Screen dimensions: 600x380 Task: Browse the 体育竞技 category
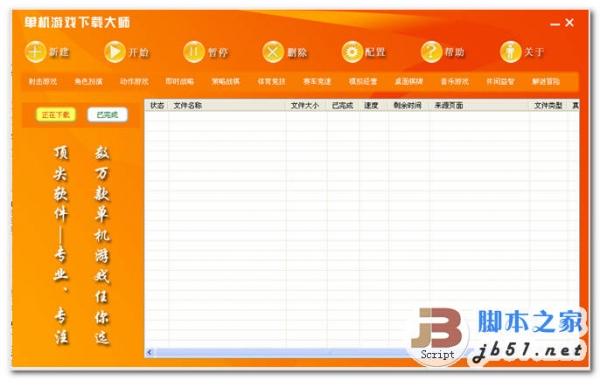[x=271, y=82]
